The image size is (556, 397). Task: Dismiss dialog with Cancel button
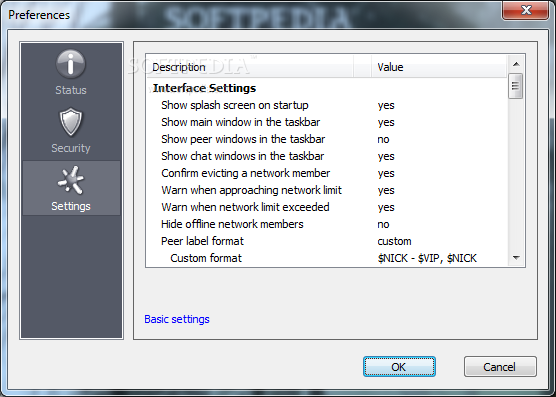click(500, 367)
